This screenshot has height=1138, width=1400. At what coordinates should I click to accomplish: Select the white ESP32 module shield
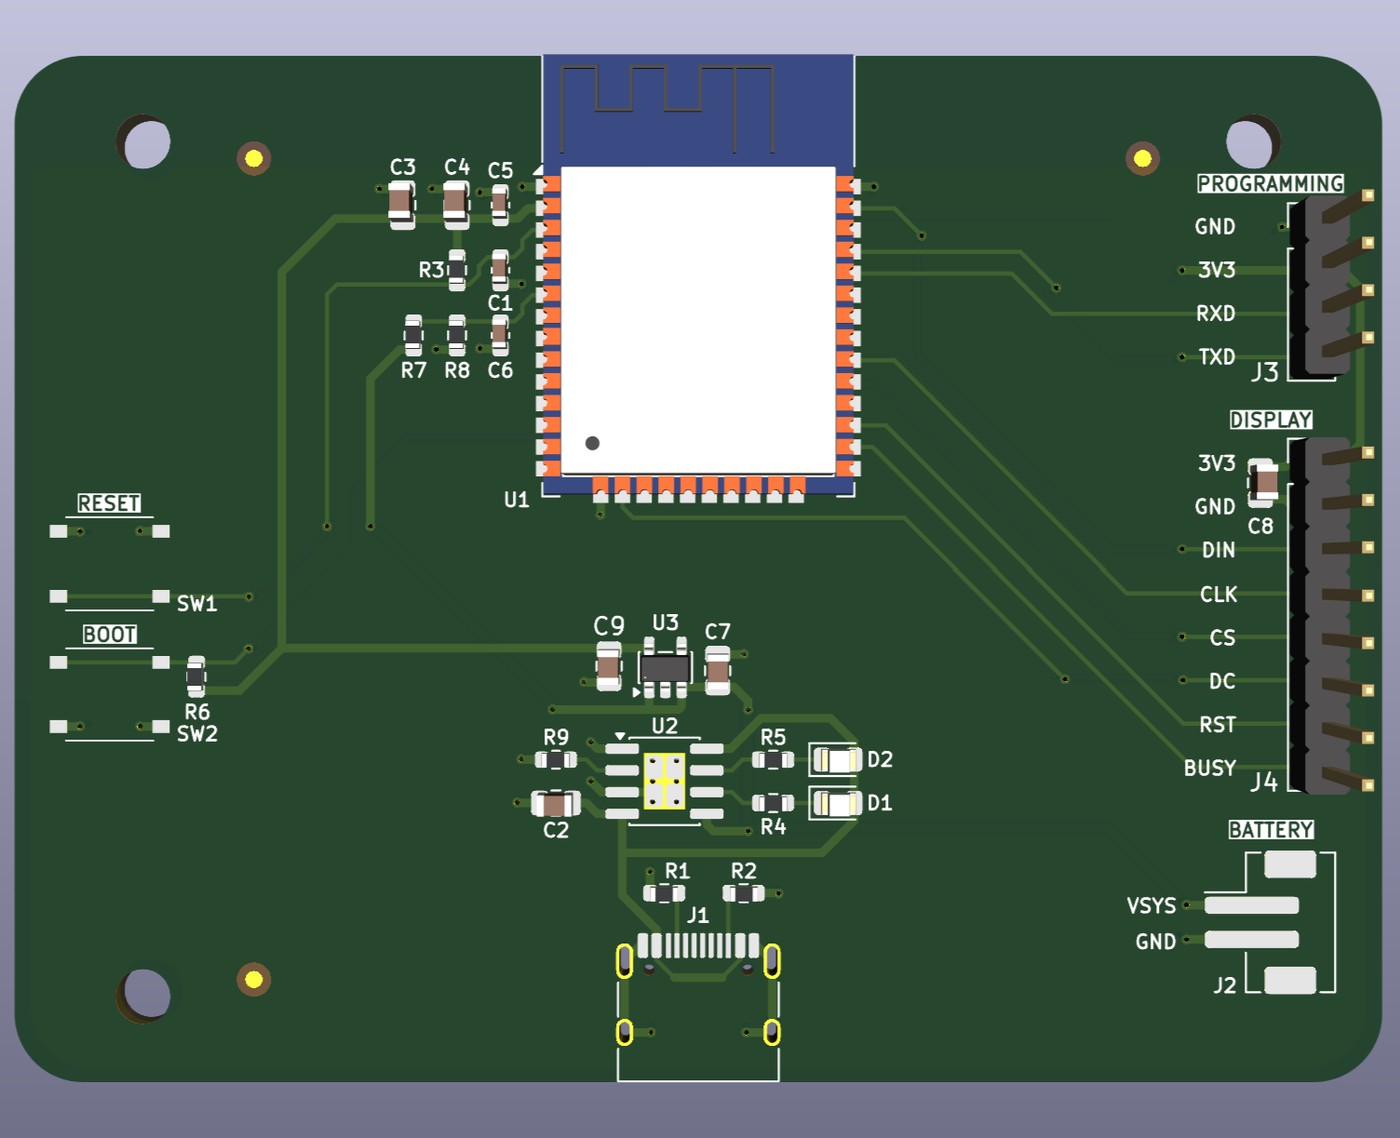(x=698, y=320)
